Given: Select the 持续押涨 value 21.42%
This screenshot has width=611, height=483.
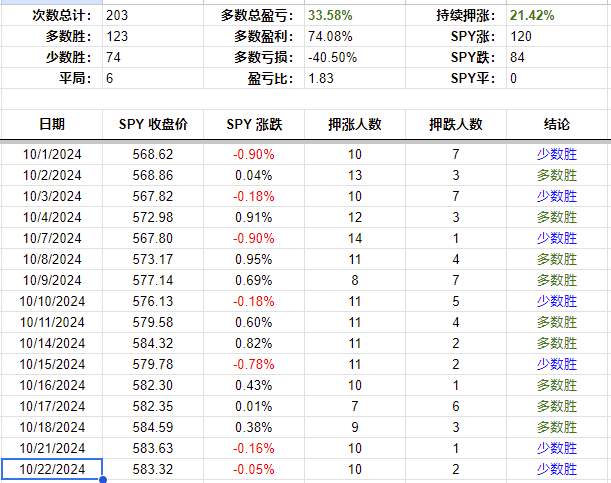Looking at the screenshot, I should 558,16.
